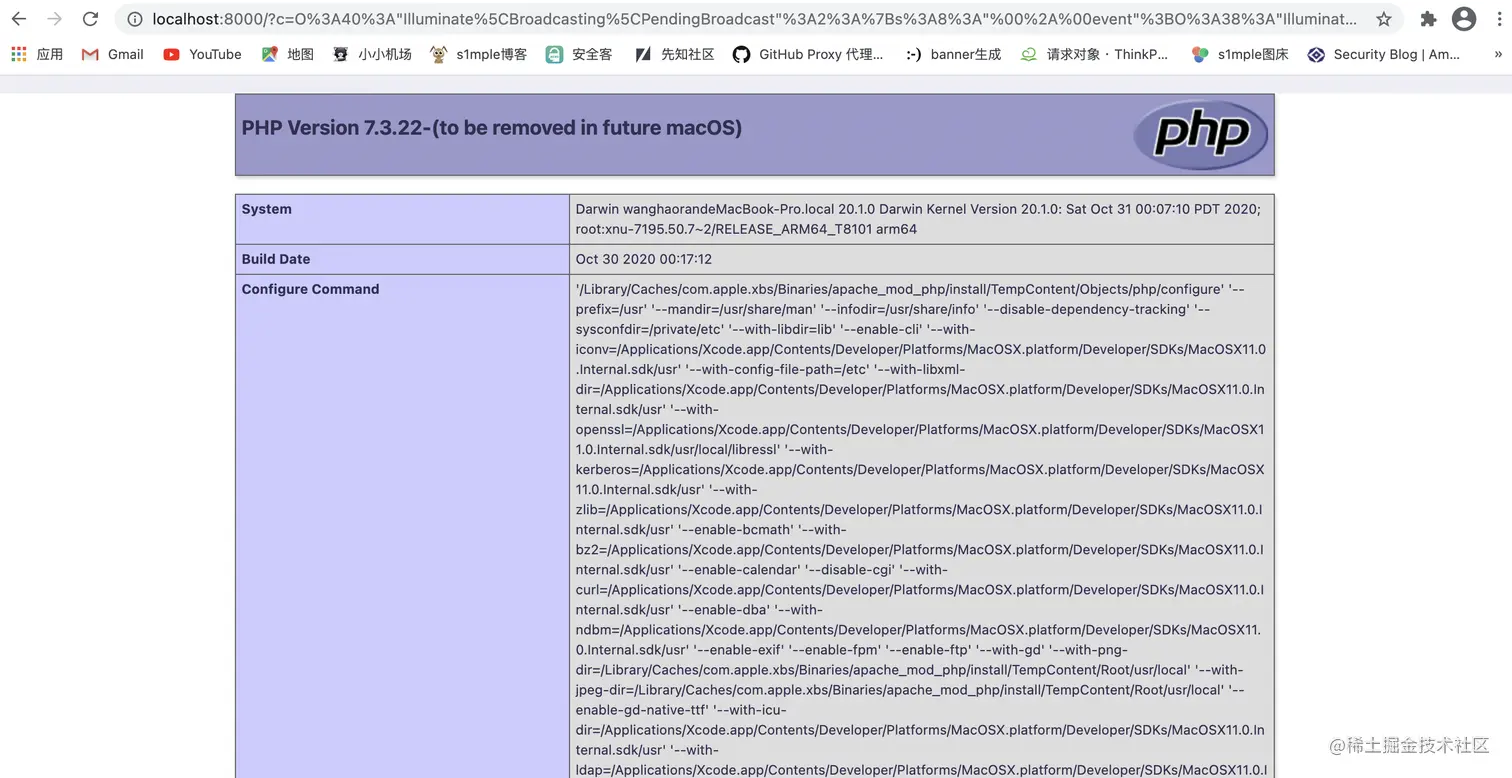The width and height of the screenshot is (1512, 778).
Task: Open the 安全客 bookmark
Action: [x=579, y=54]
